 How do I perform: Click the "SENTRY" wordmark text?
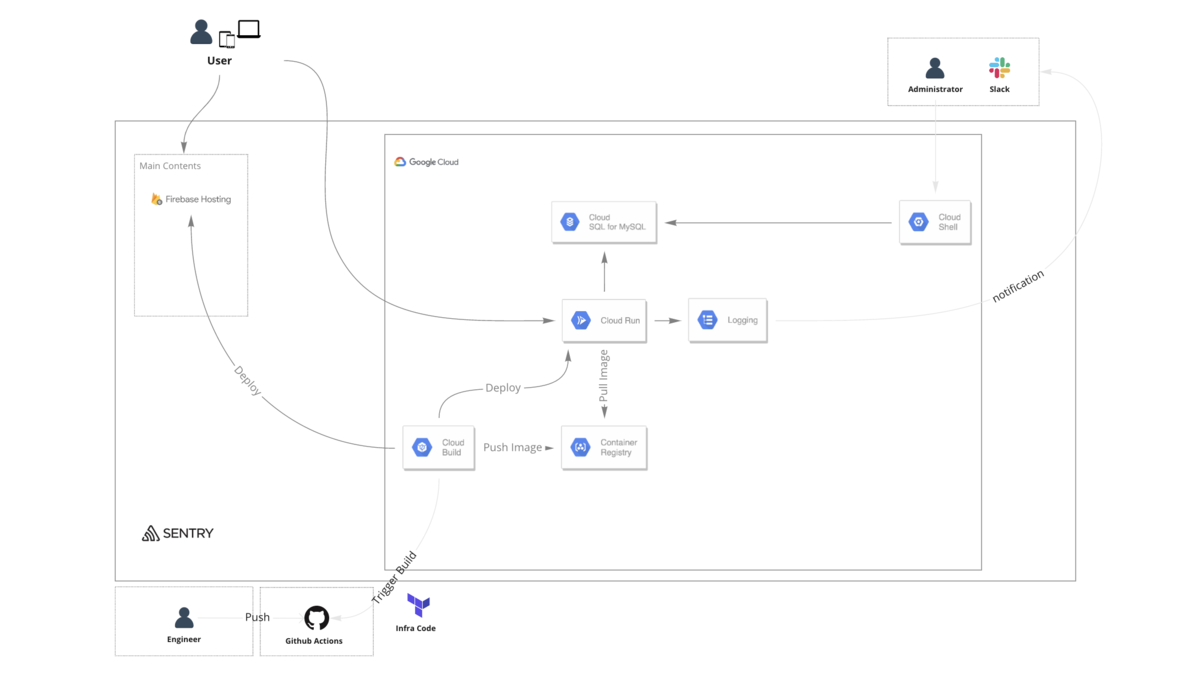(x=188, y=534)
